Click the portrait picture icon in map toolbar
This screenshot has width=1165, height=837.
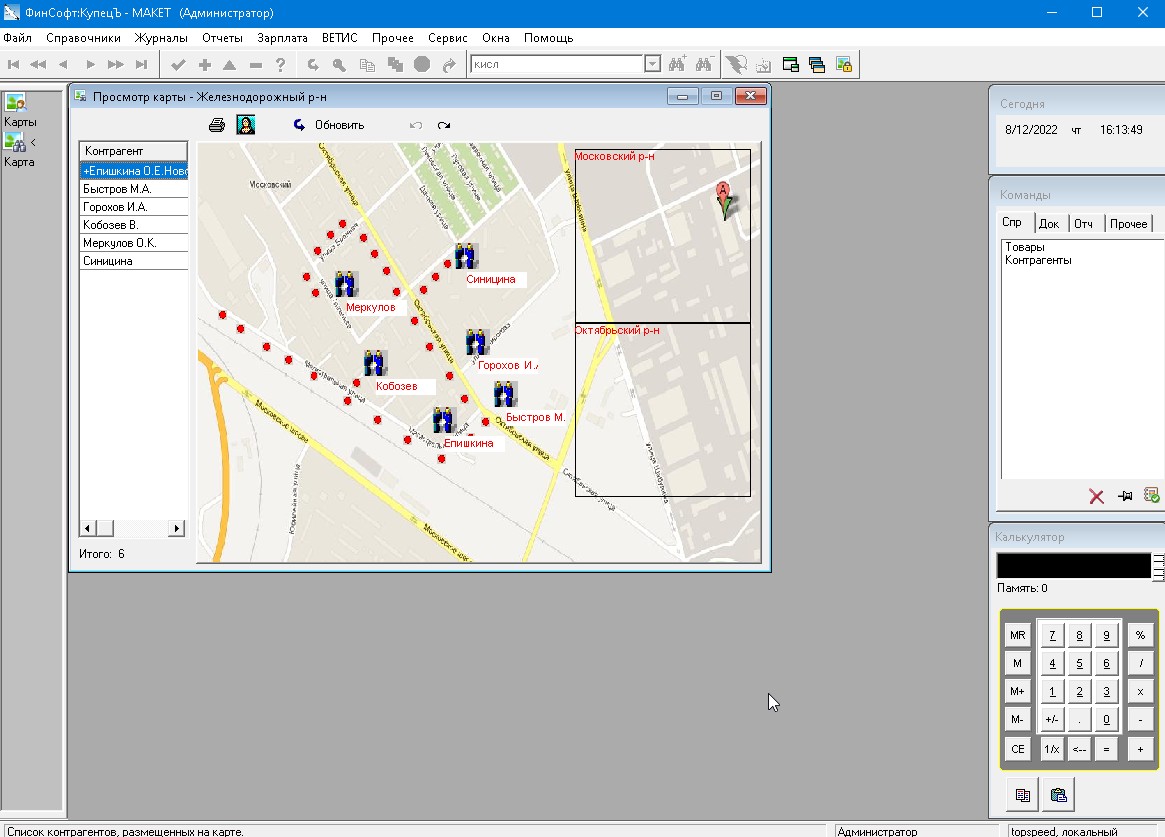coord(245,125)
